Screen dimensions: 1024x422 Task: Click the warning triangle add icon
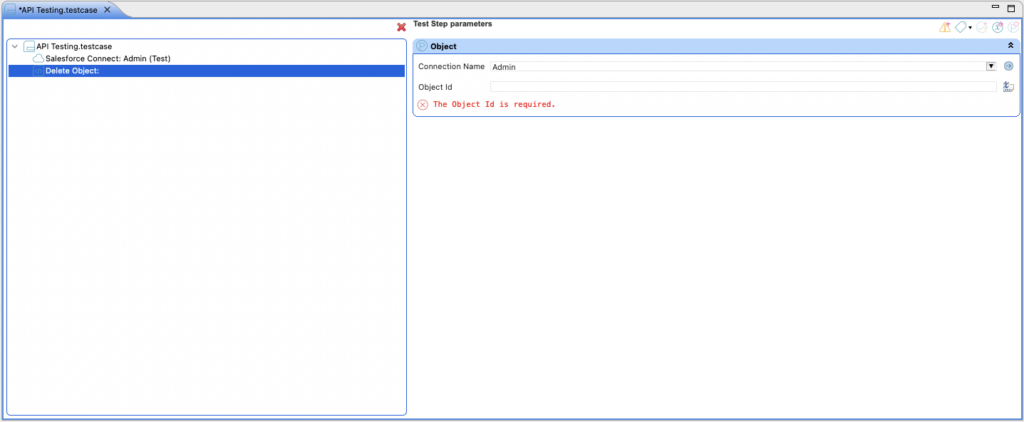point(944,27)
